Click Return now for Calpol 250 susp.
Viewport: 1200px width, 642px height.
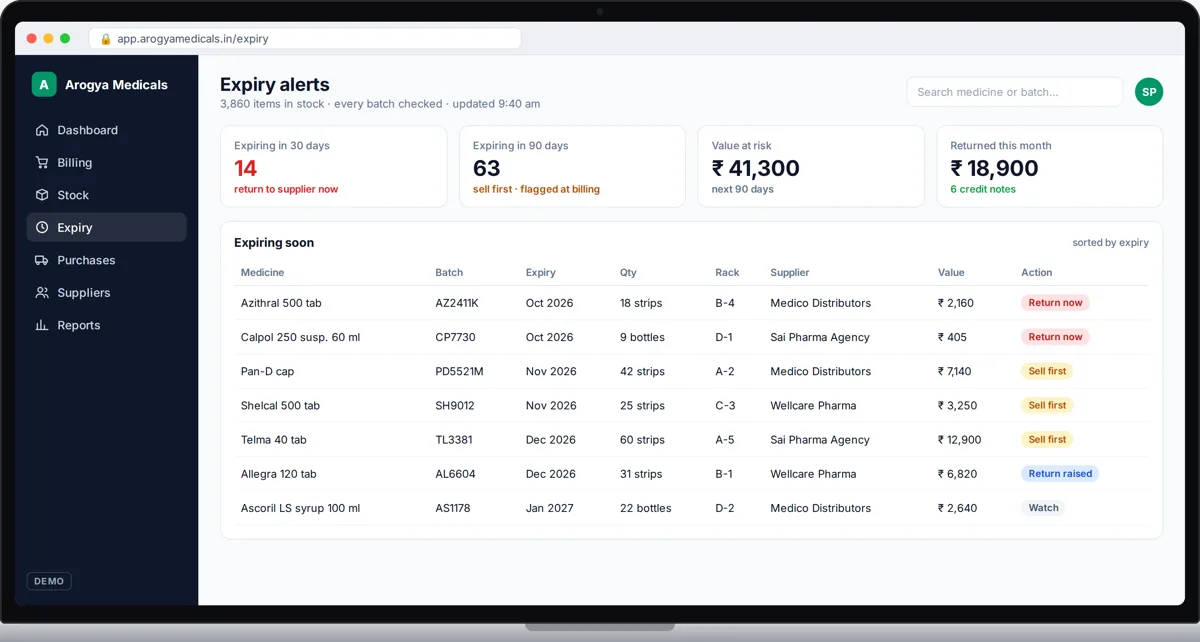point(1055,337)
